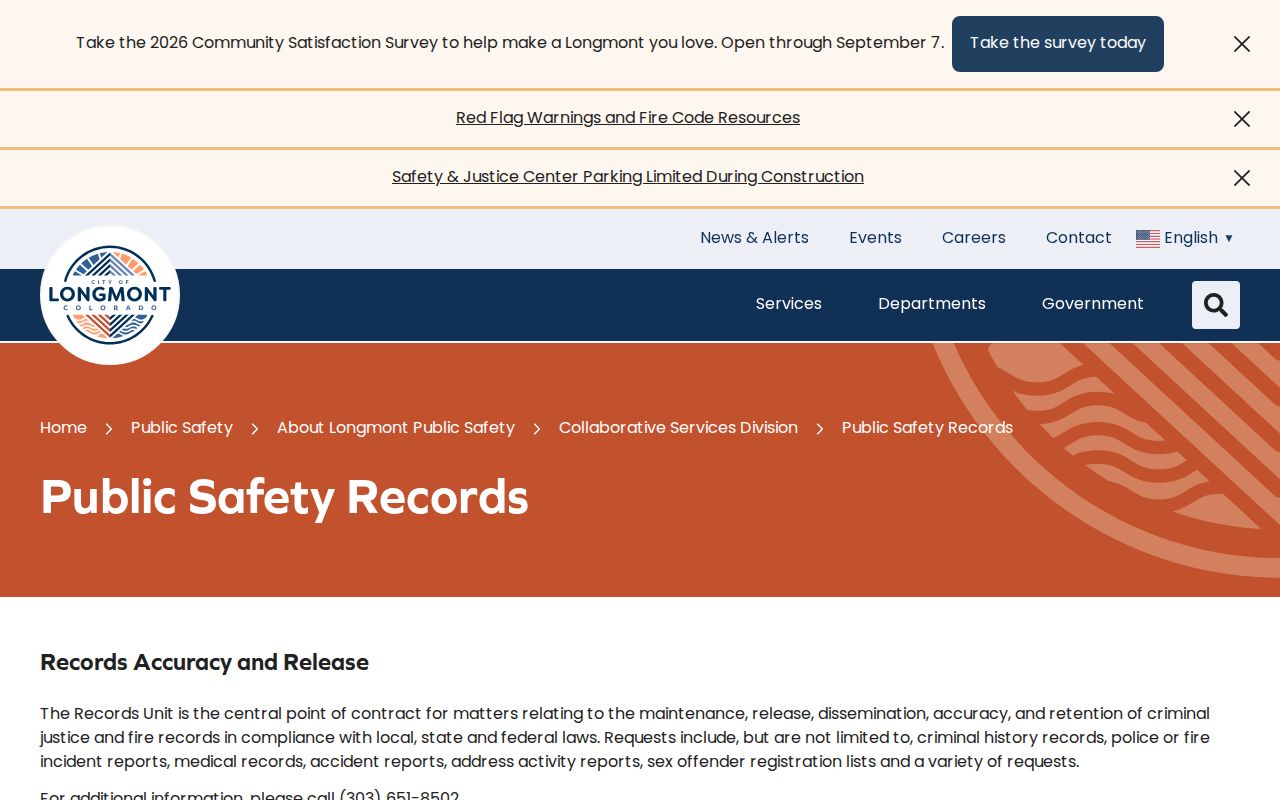Click the survey banner text about 2026 survey
This screenshot has height=800, width=1280.
pos(510,43)
